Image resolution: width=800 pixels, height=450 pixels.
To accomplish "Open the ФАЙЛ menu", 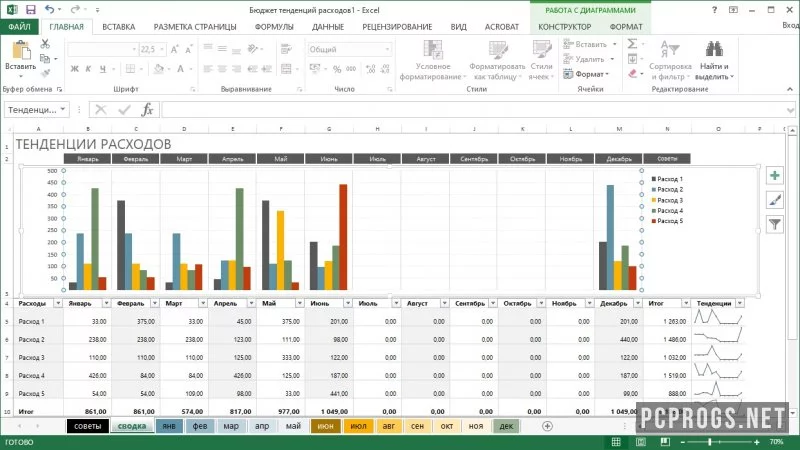I will (x=19, y=27).
